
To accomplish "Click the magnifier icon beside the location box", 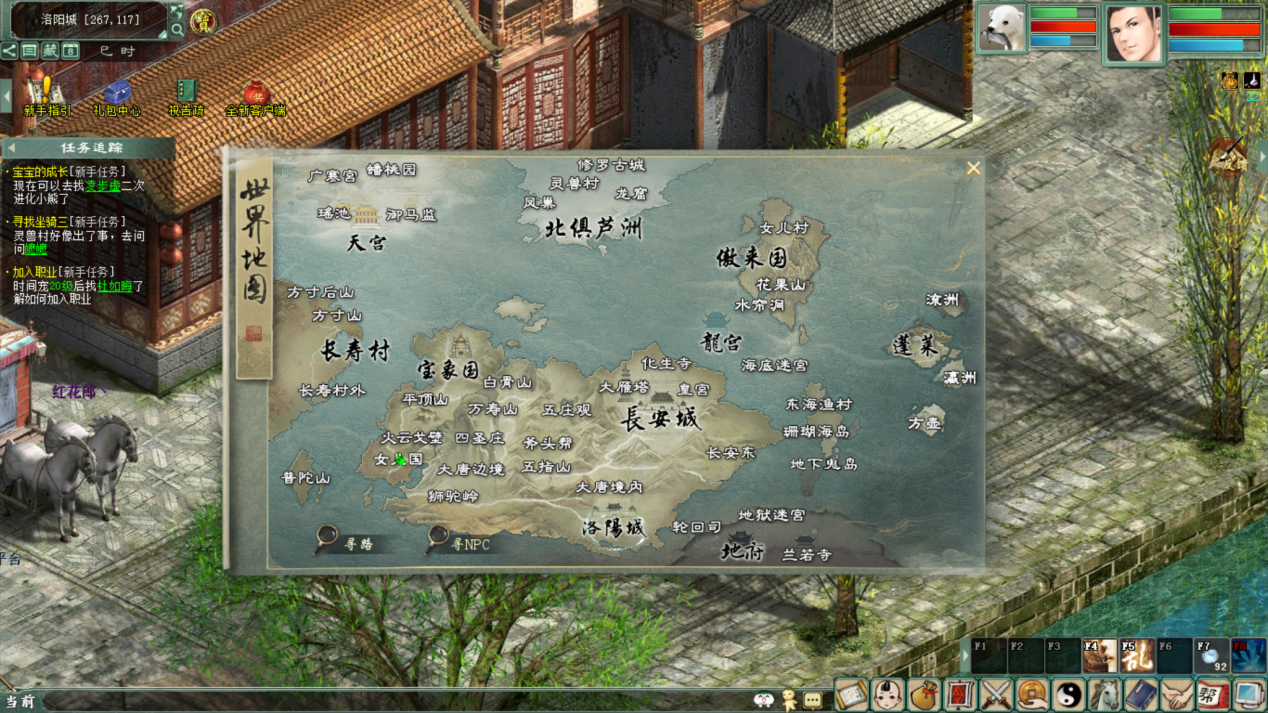I will pyautogui.click(x=177, y=30).
